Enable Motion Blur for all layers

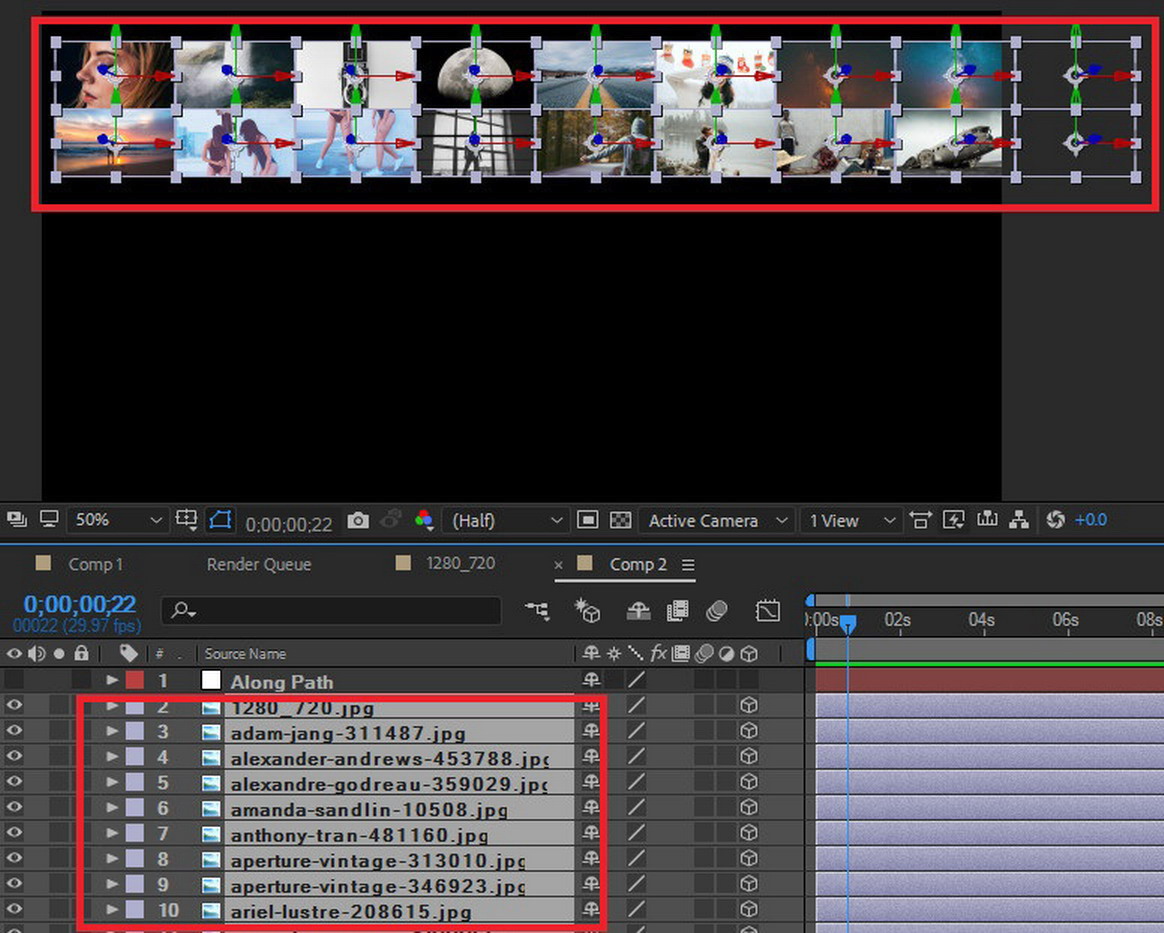click(x=716, y=611)
